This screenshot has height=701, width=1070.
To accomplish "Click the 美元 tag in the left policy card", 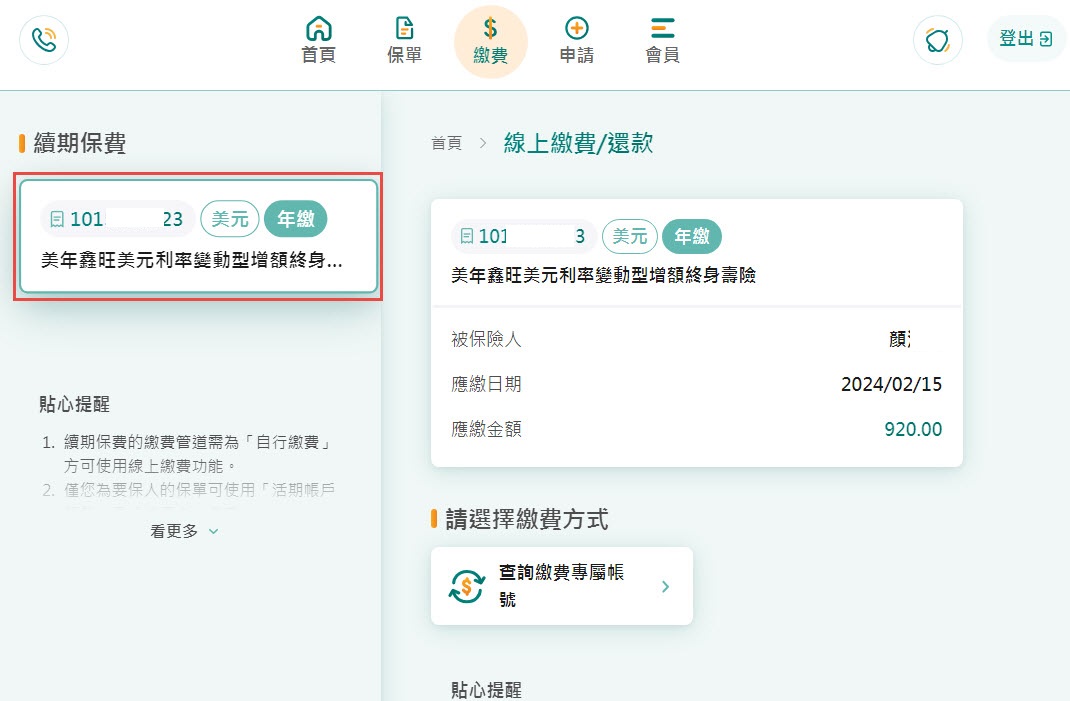I will point(230,219).
